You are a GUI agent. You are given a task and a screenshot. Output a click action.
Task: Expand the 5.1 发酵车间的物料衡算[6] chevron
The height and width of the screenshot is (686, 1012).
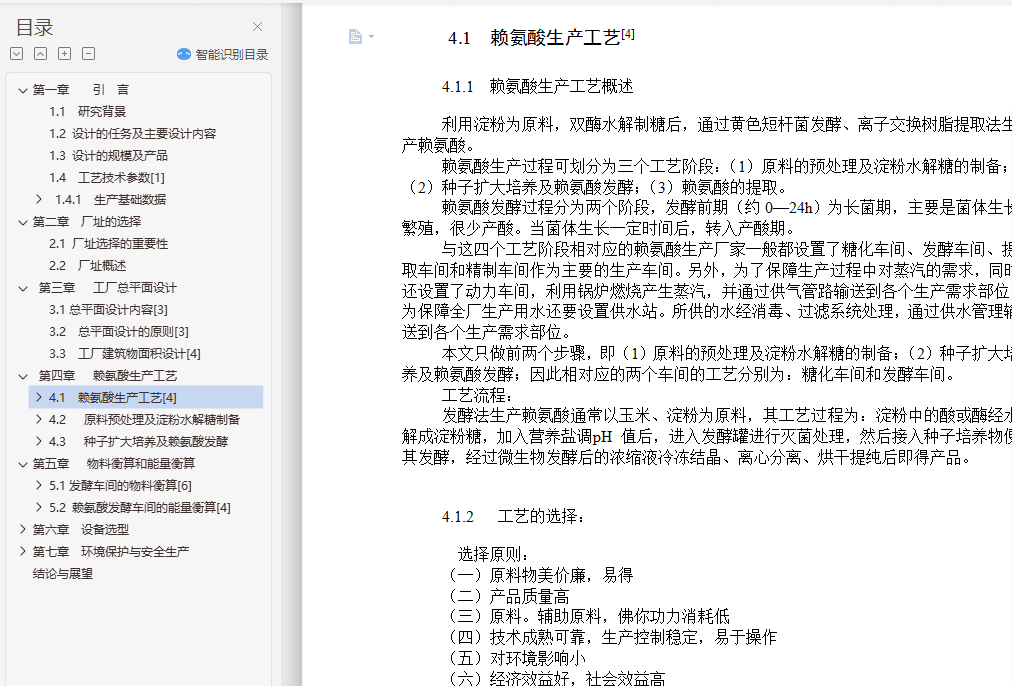pyautogui.click(x=39, y=485)
